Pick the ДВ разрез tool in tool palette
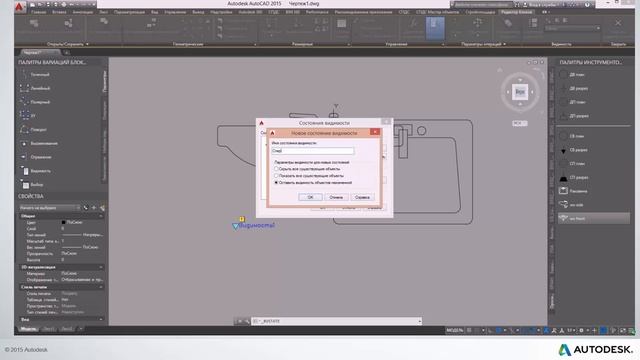This screenshot has height=360, width=640. (575, 88)
